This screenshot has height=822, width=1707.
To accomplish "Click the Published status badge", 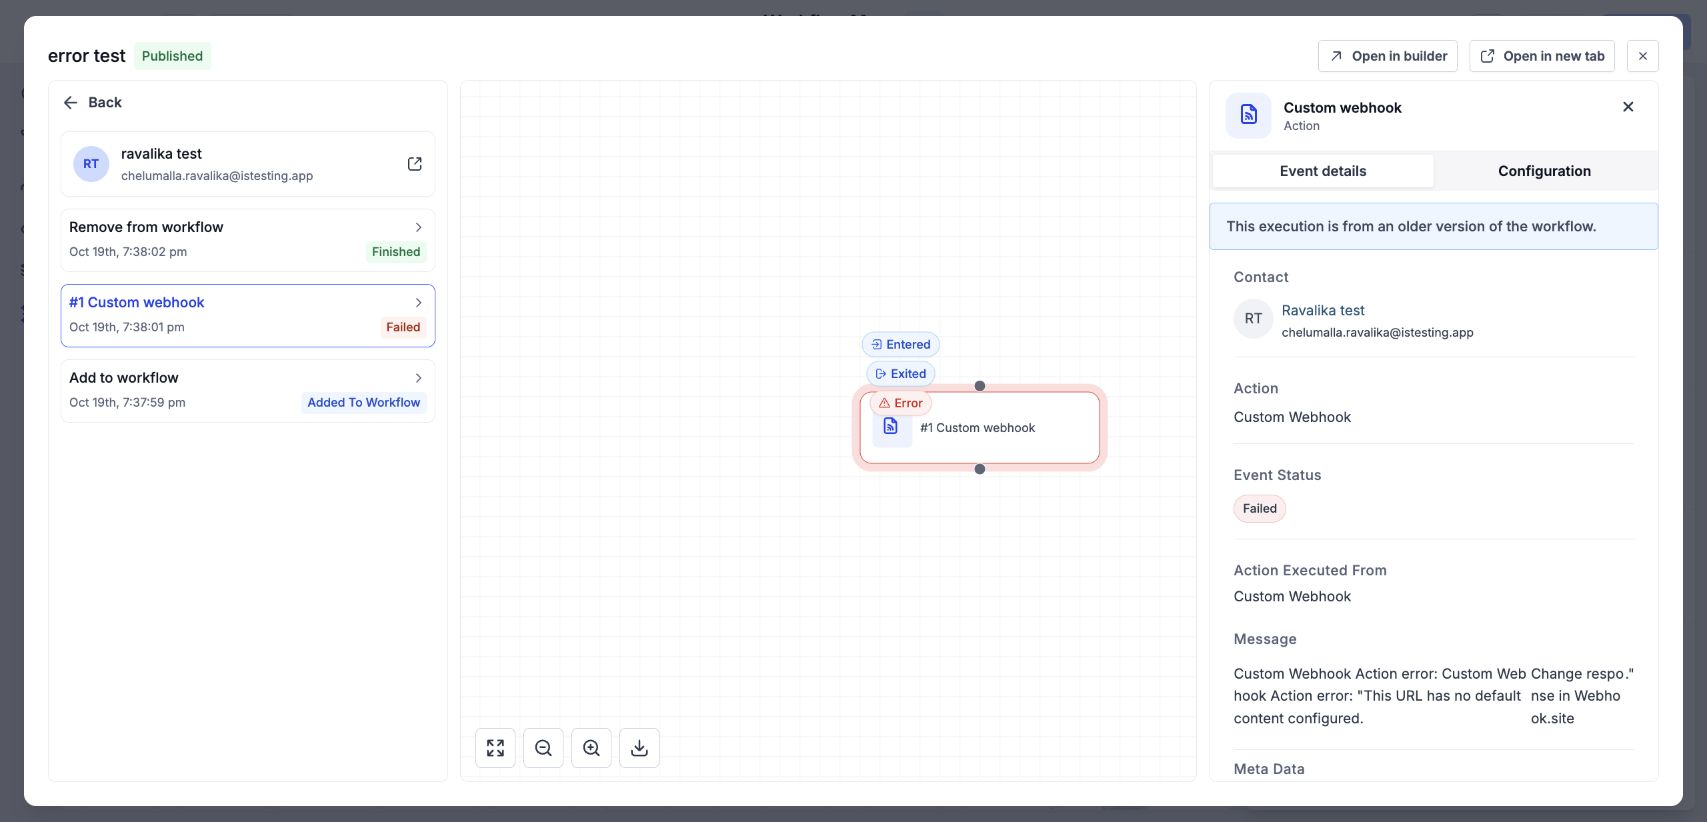I will click(x=172, y=56).
